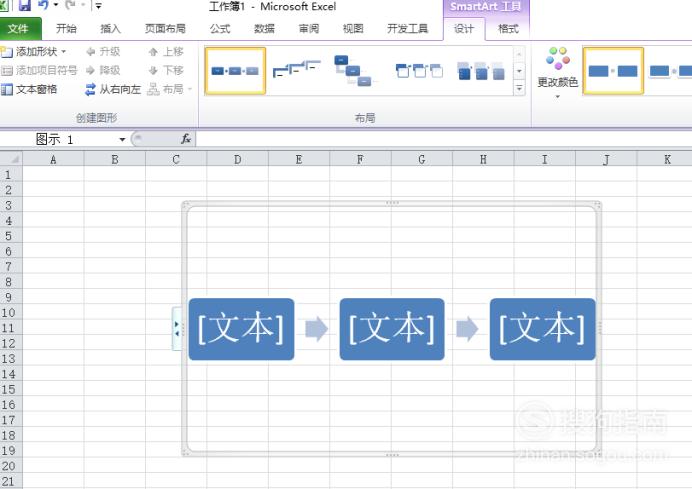The width and height of the screenshot is (692, 489).
Task: Open the 更改颜色 color options
Action: coord(557,73)
